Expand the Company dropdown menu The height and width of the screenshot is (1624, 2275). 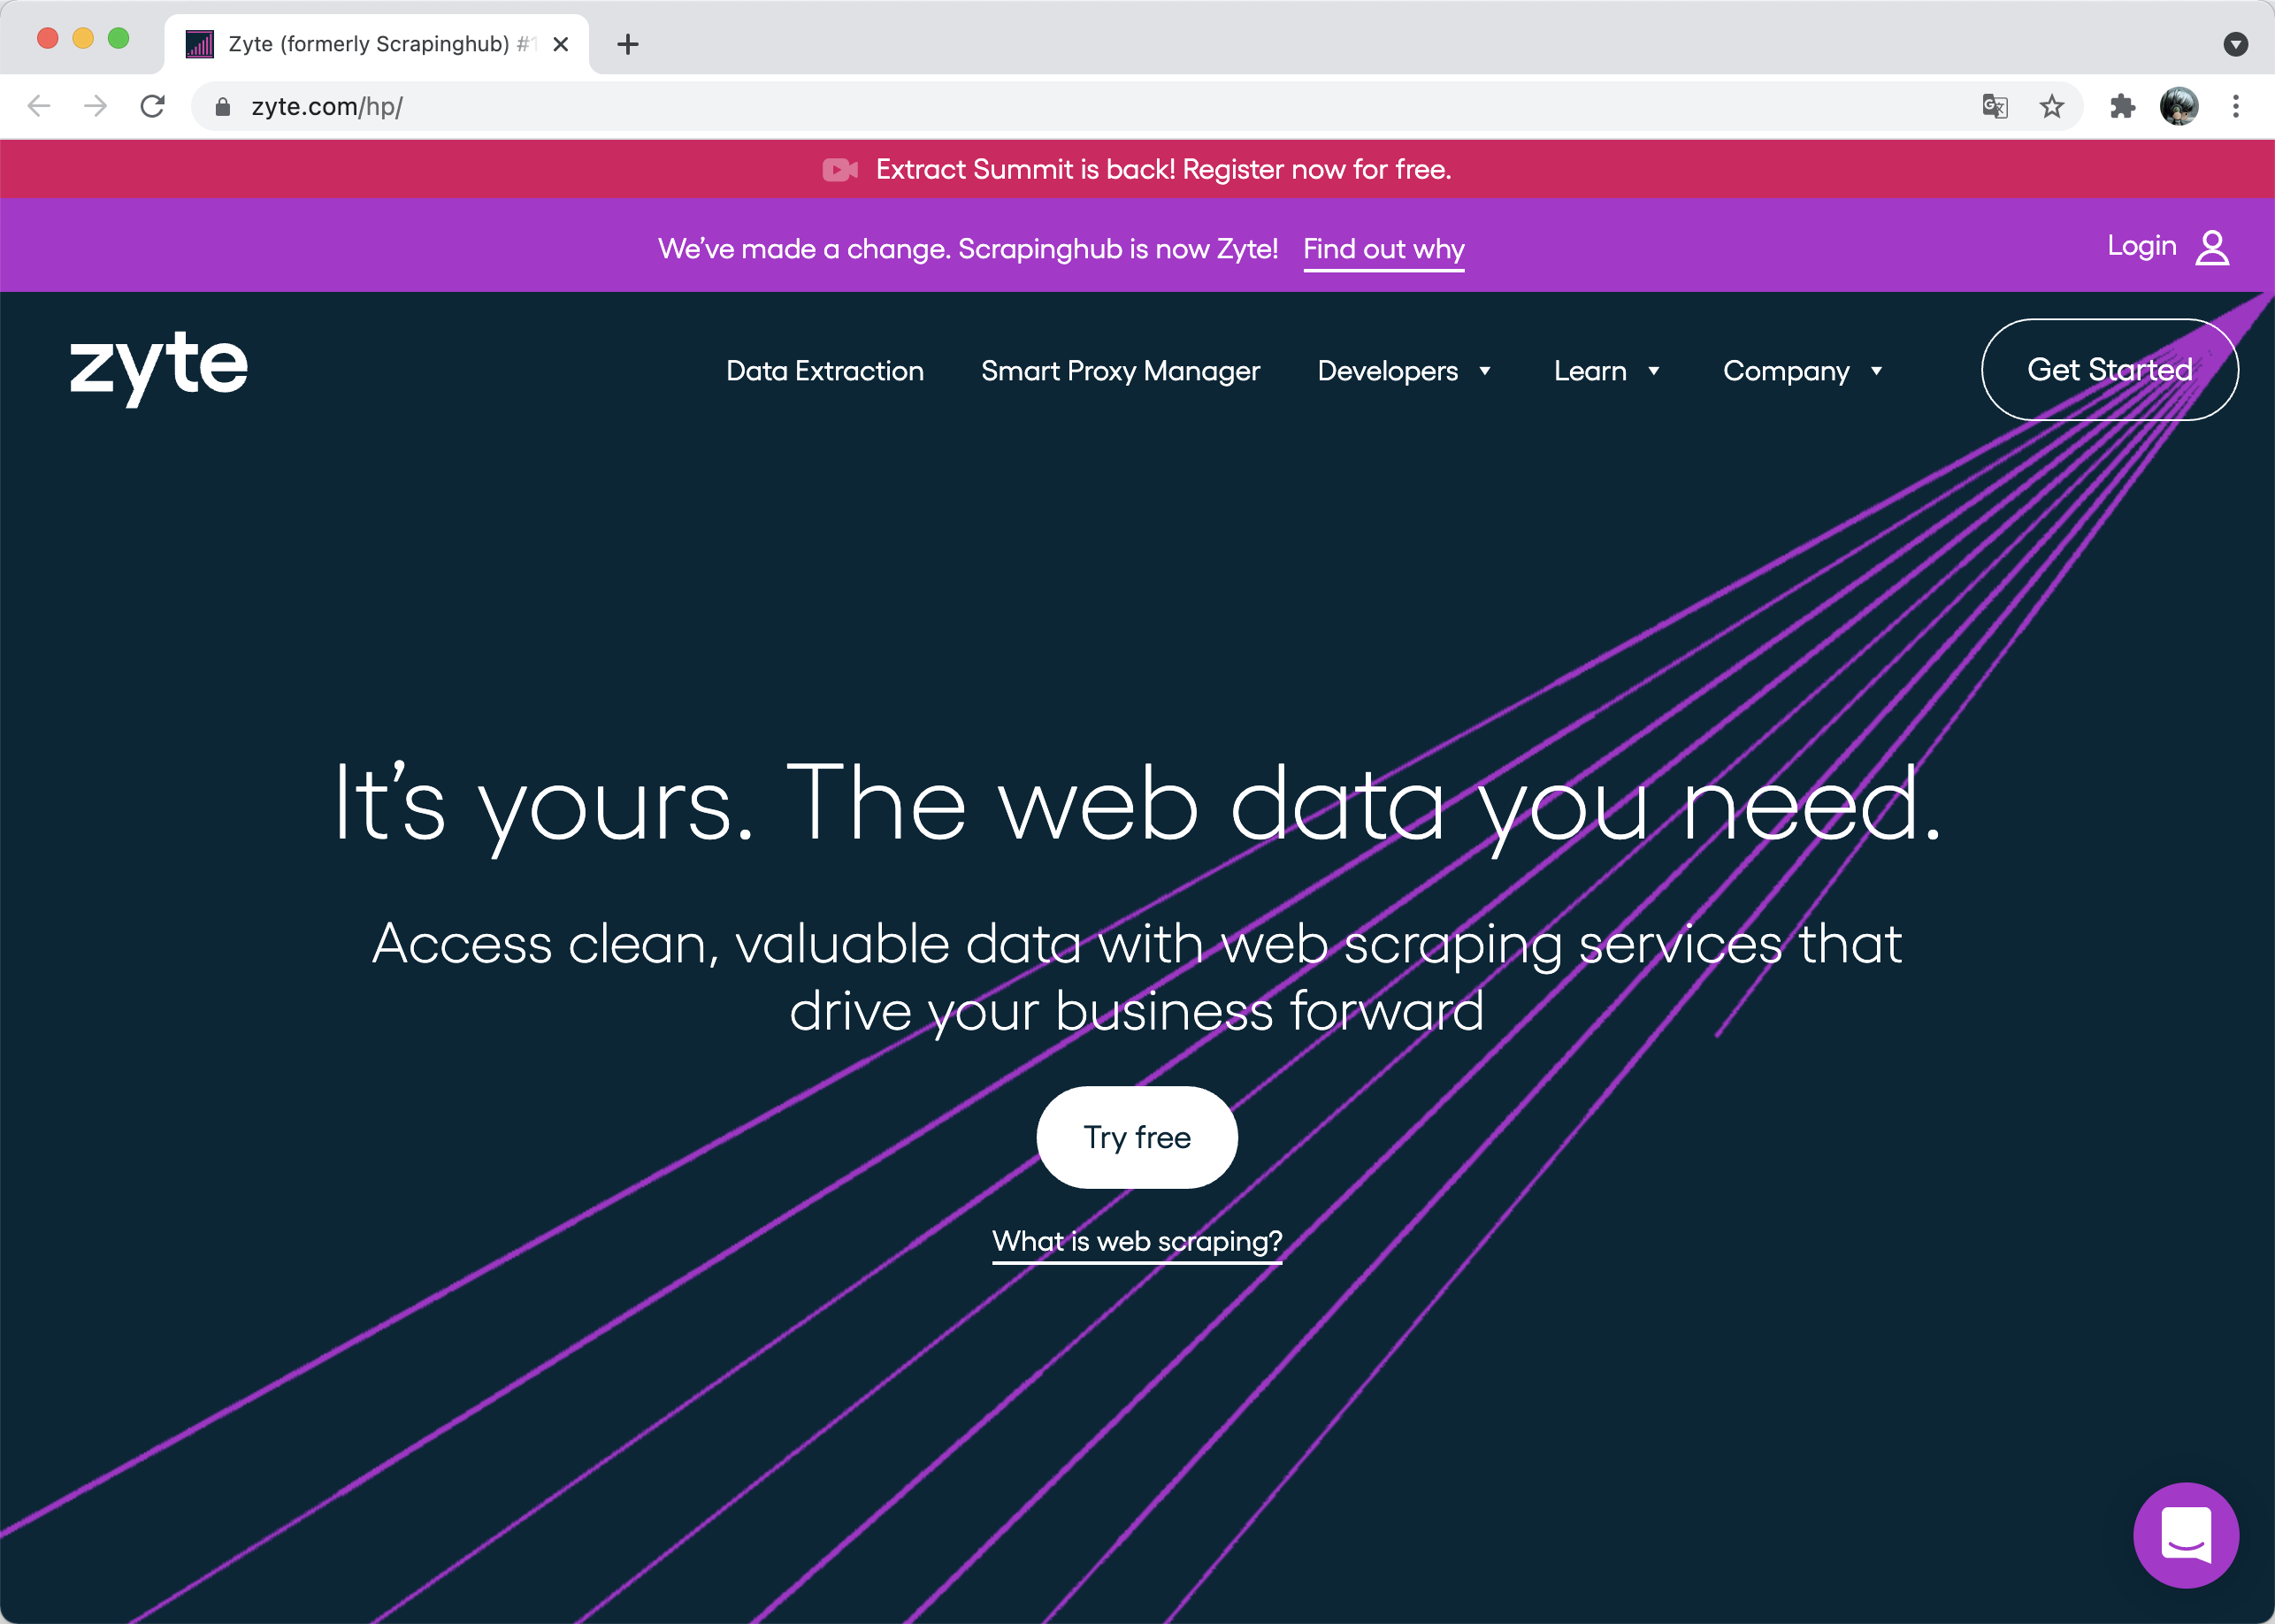click(1802, 371)
